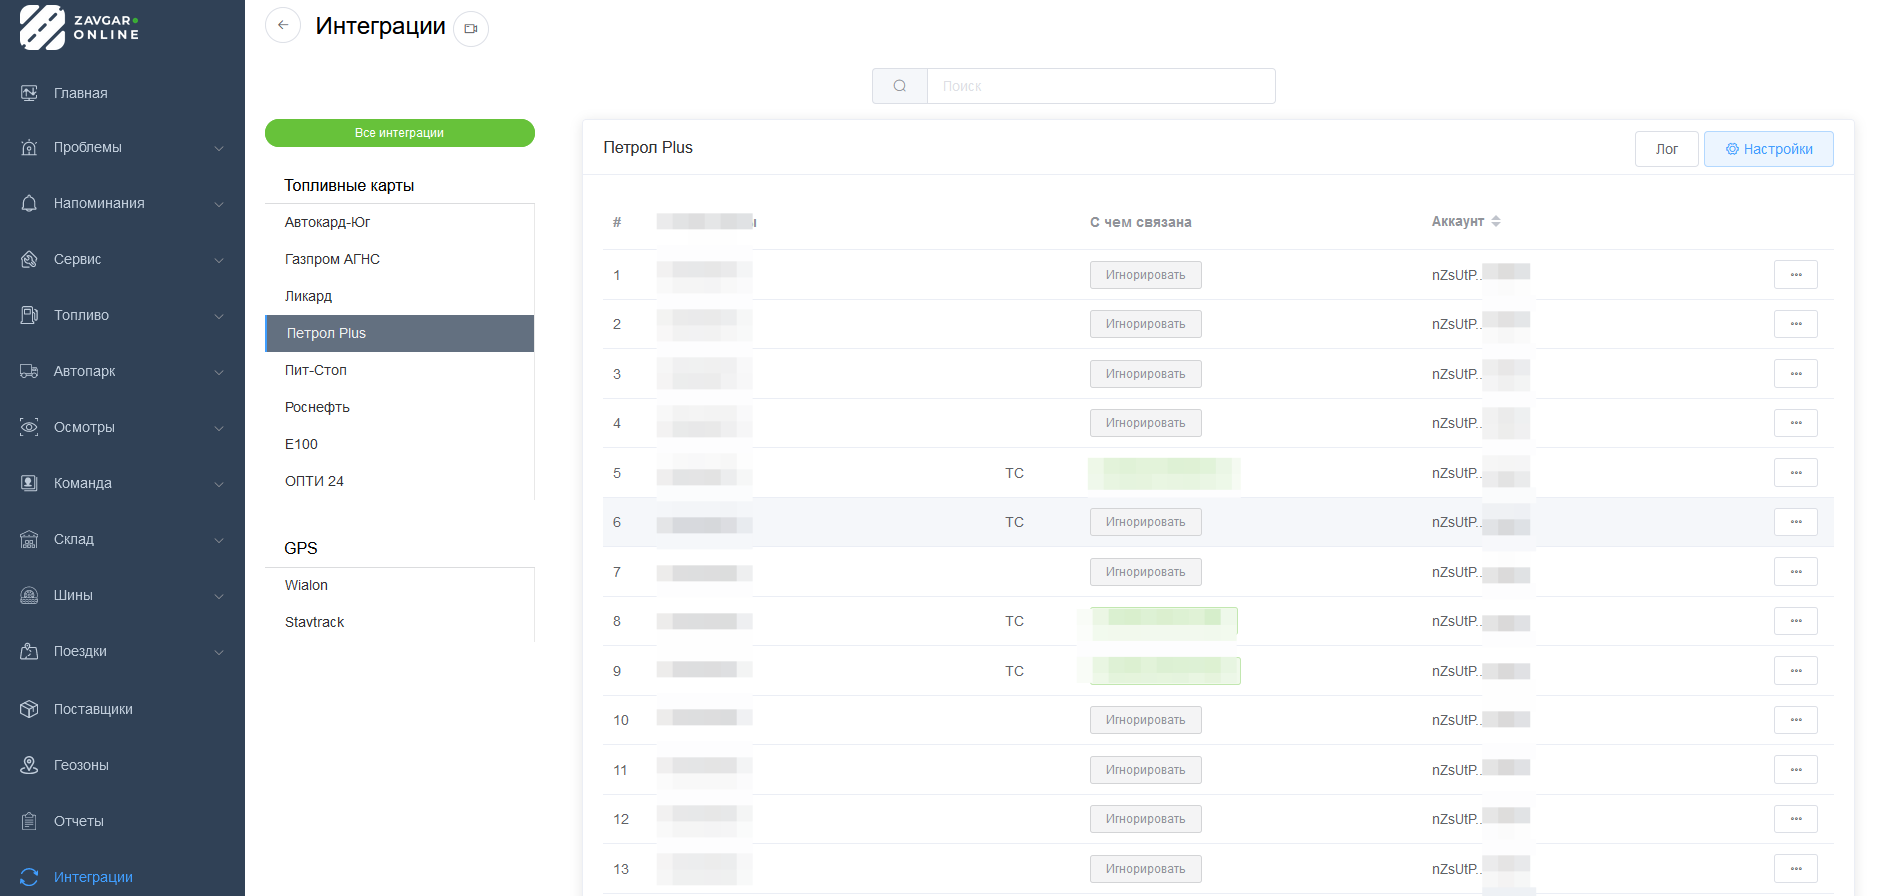Open the more menu for row 3
Screen dimensions: 1896x896
click(x=1796, y=374)
